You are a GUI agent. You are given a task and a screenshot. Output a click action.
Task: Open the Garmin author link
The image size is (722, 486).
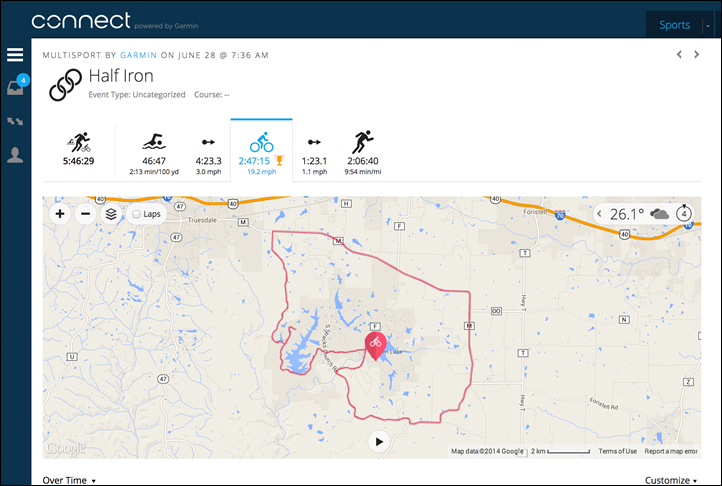pyautogui.click(x=138, y=55)
